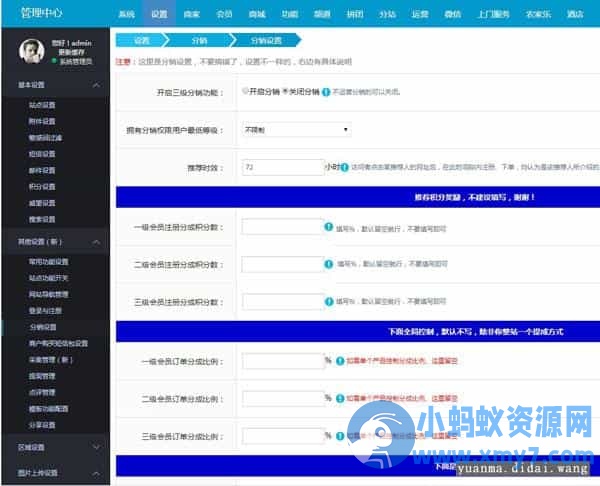This screenshot has width=600, height=486.
Task: Click 更新缓存 under the admin name
Action: [72, 52]
